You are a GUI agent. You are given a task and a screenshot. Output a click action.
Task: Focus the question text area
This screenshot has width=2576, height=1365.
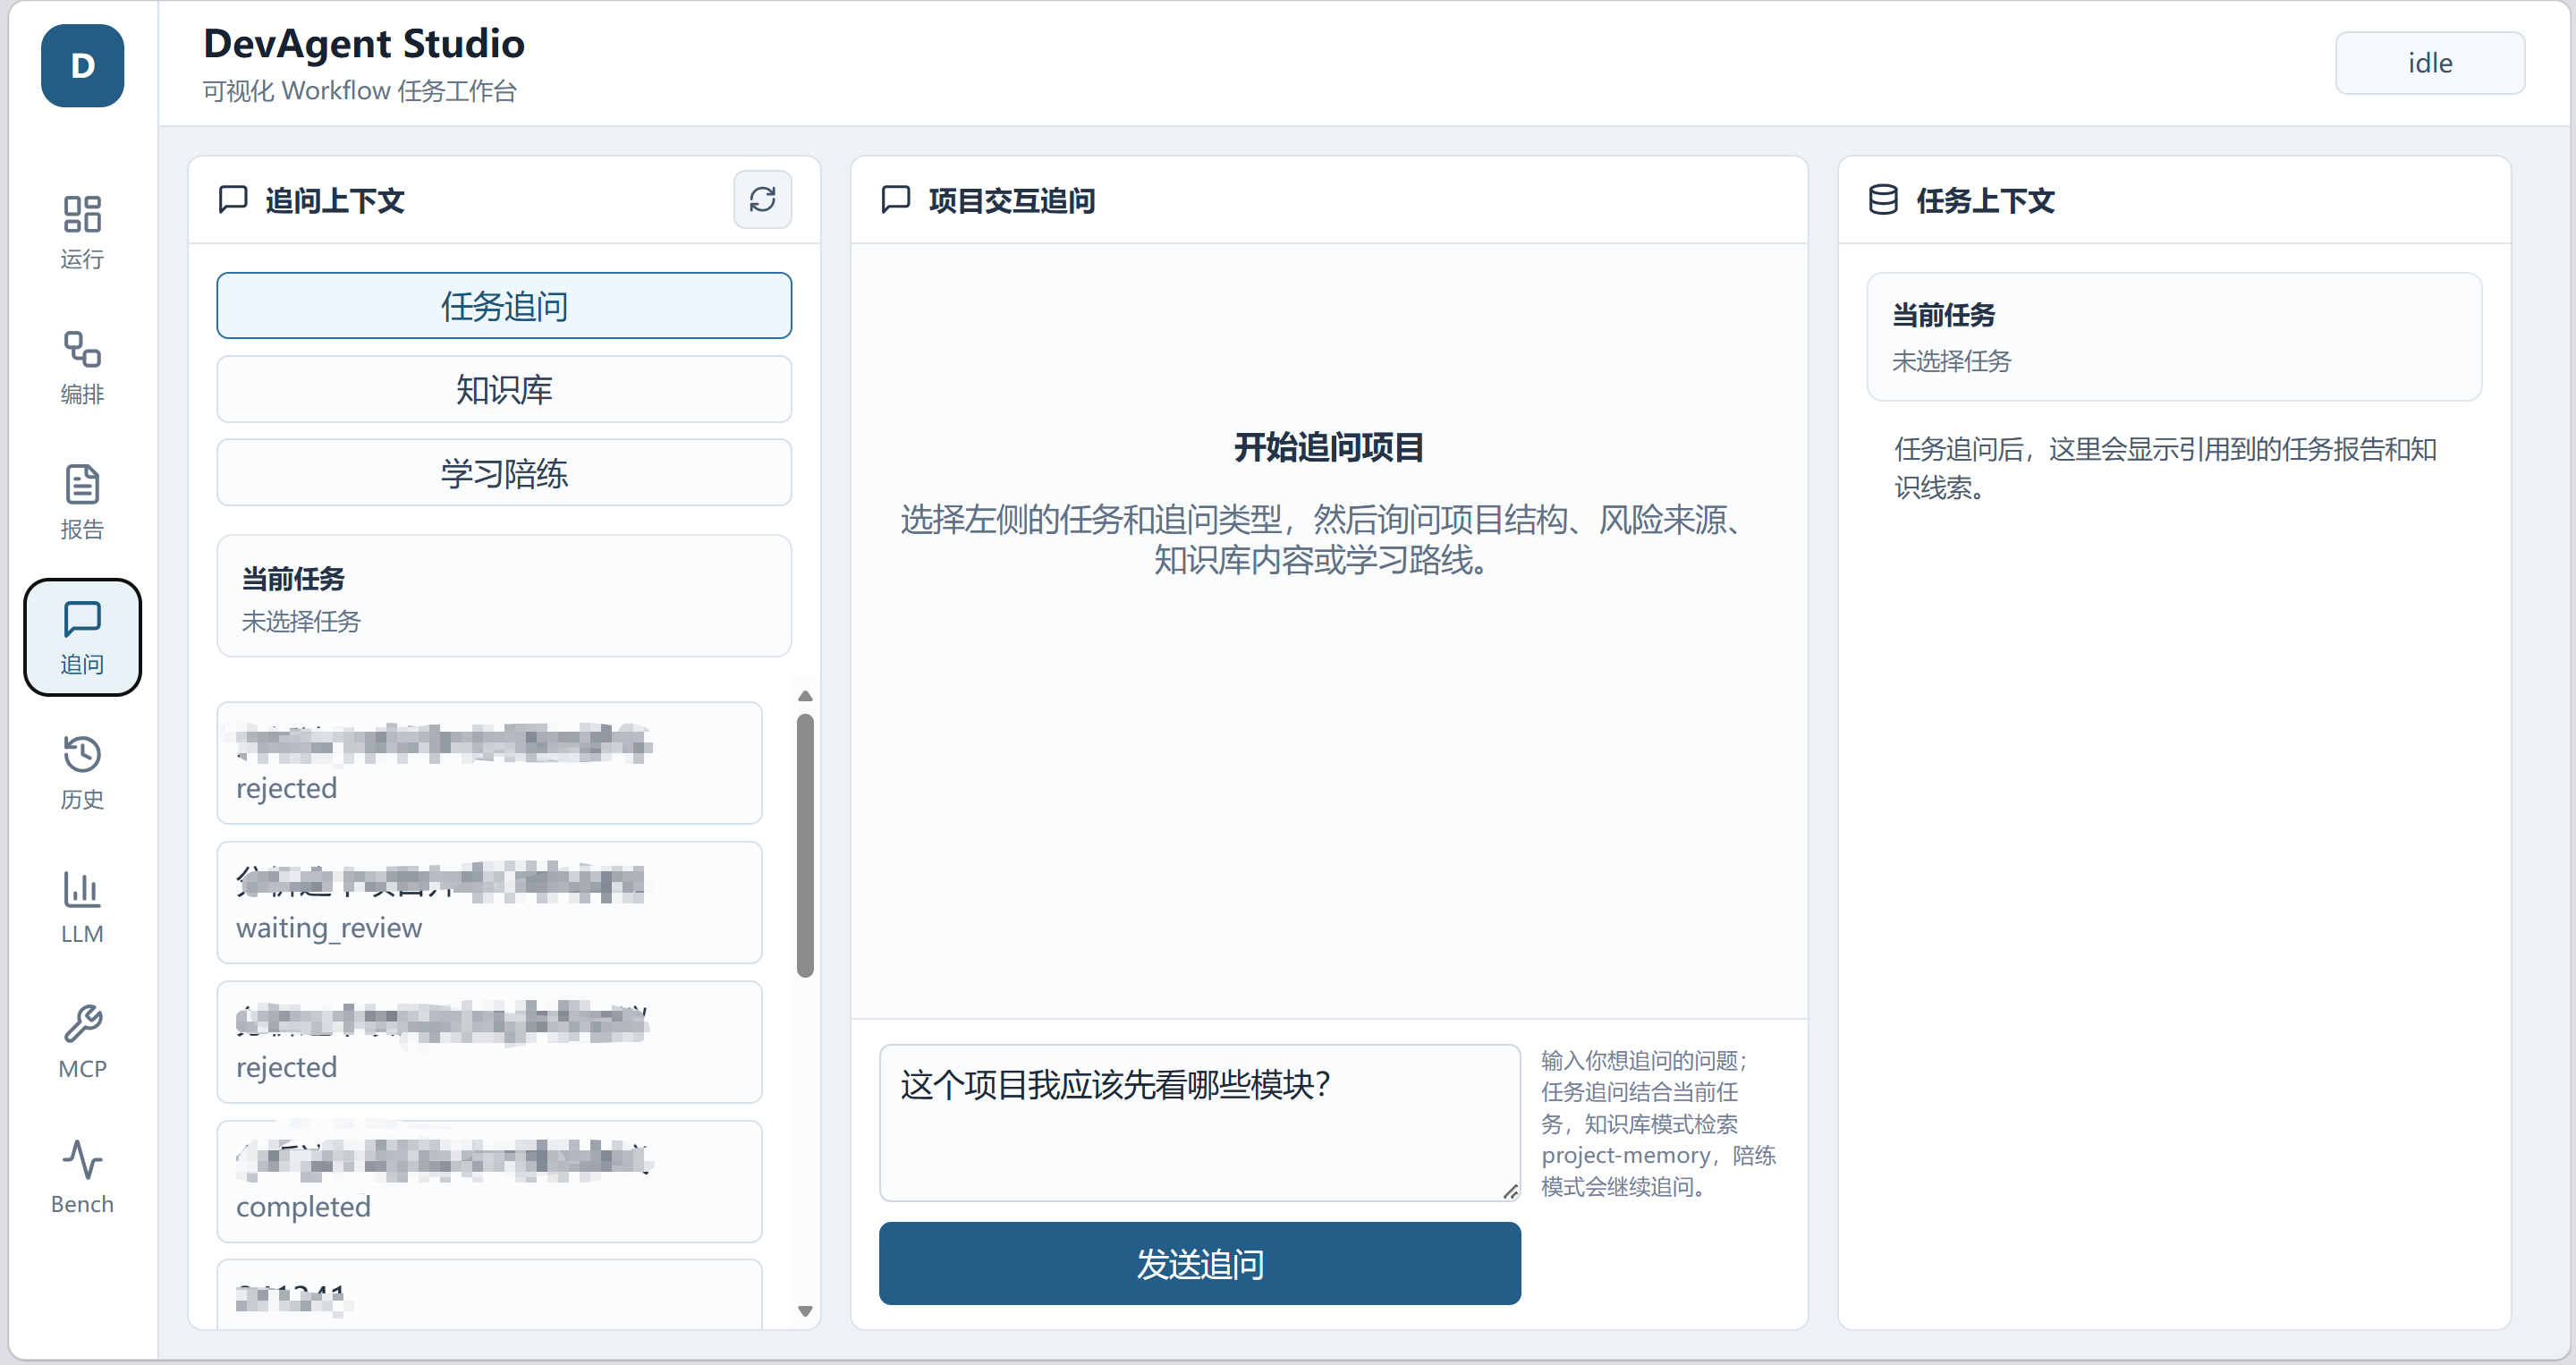tap(1199, 1123)
